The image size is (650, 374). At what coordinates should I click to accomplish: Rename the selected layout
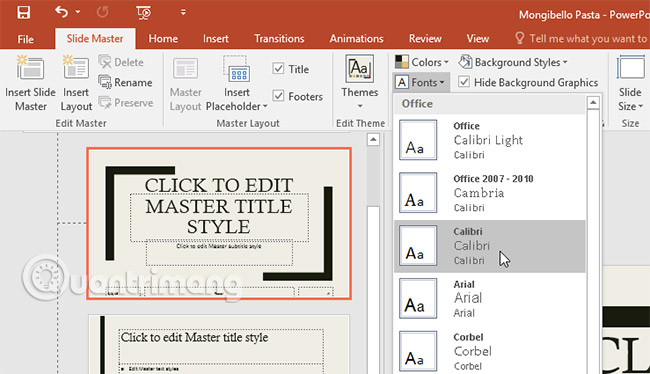(x=125, y=83)
